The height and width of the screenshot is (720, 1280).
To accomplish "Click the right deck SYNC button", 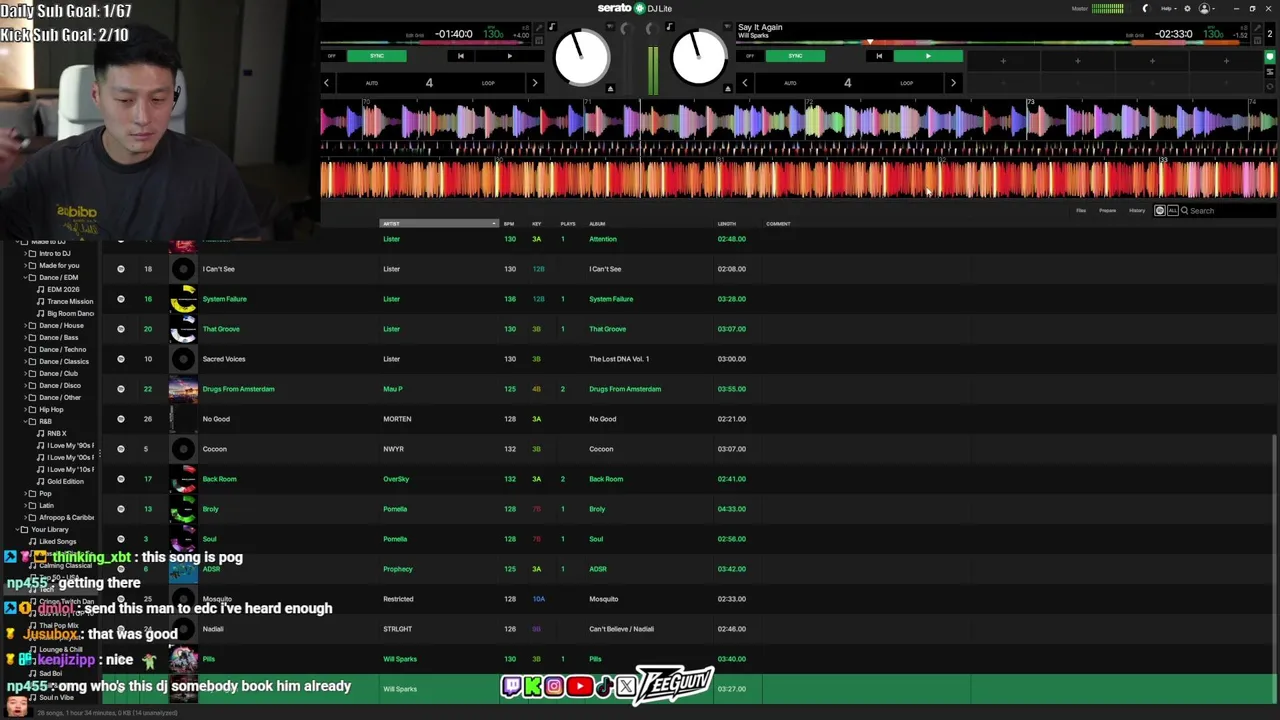I will point(795,56).
